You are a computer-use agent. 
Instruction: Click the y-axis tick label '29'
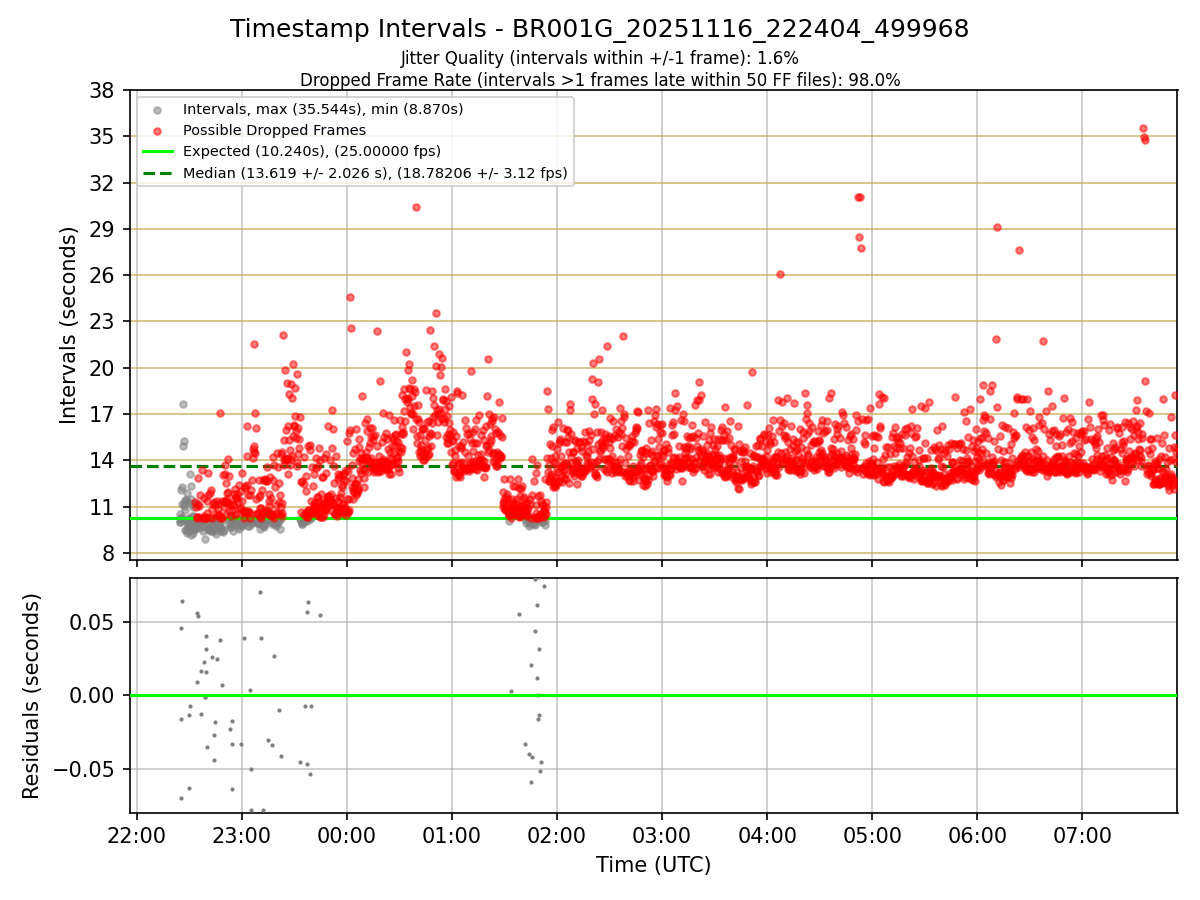click(x=102, y=229)
